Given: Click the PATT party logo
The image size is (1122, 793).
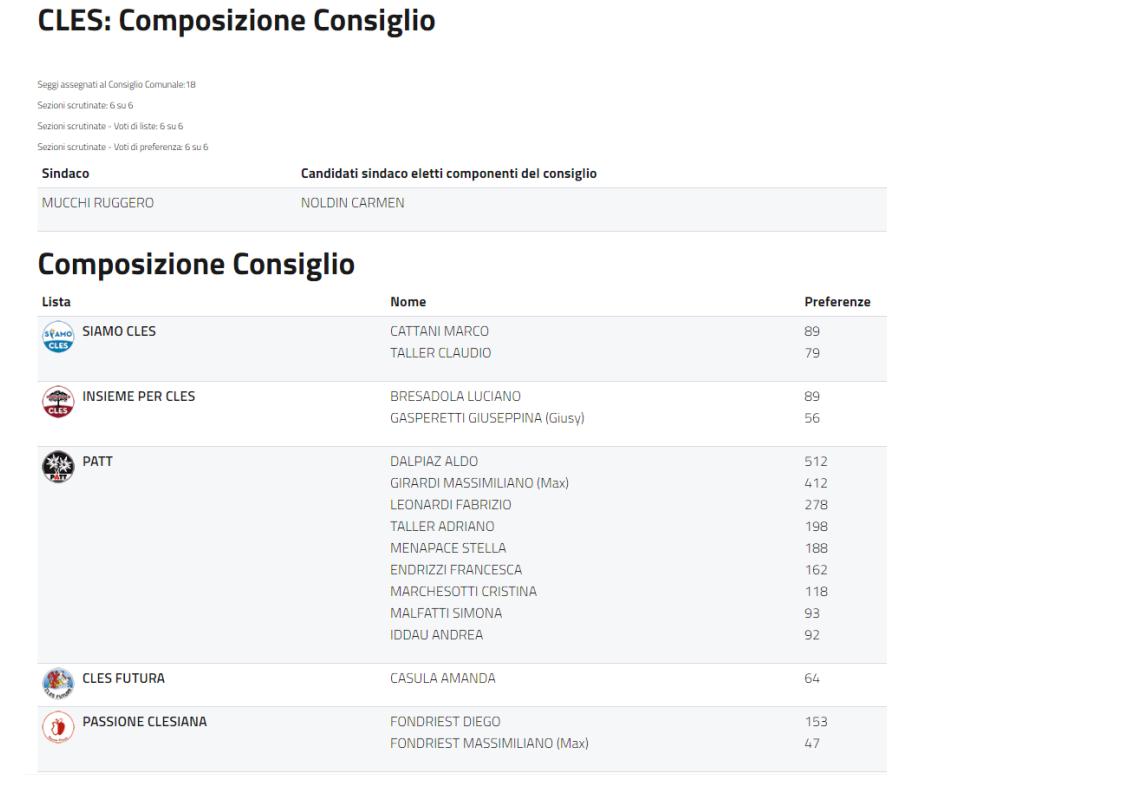Looking at the screenshot, I should (x=55, y=467).
